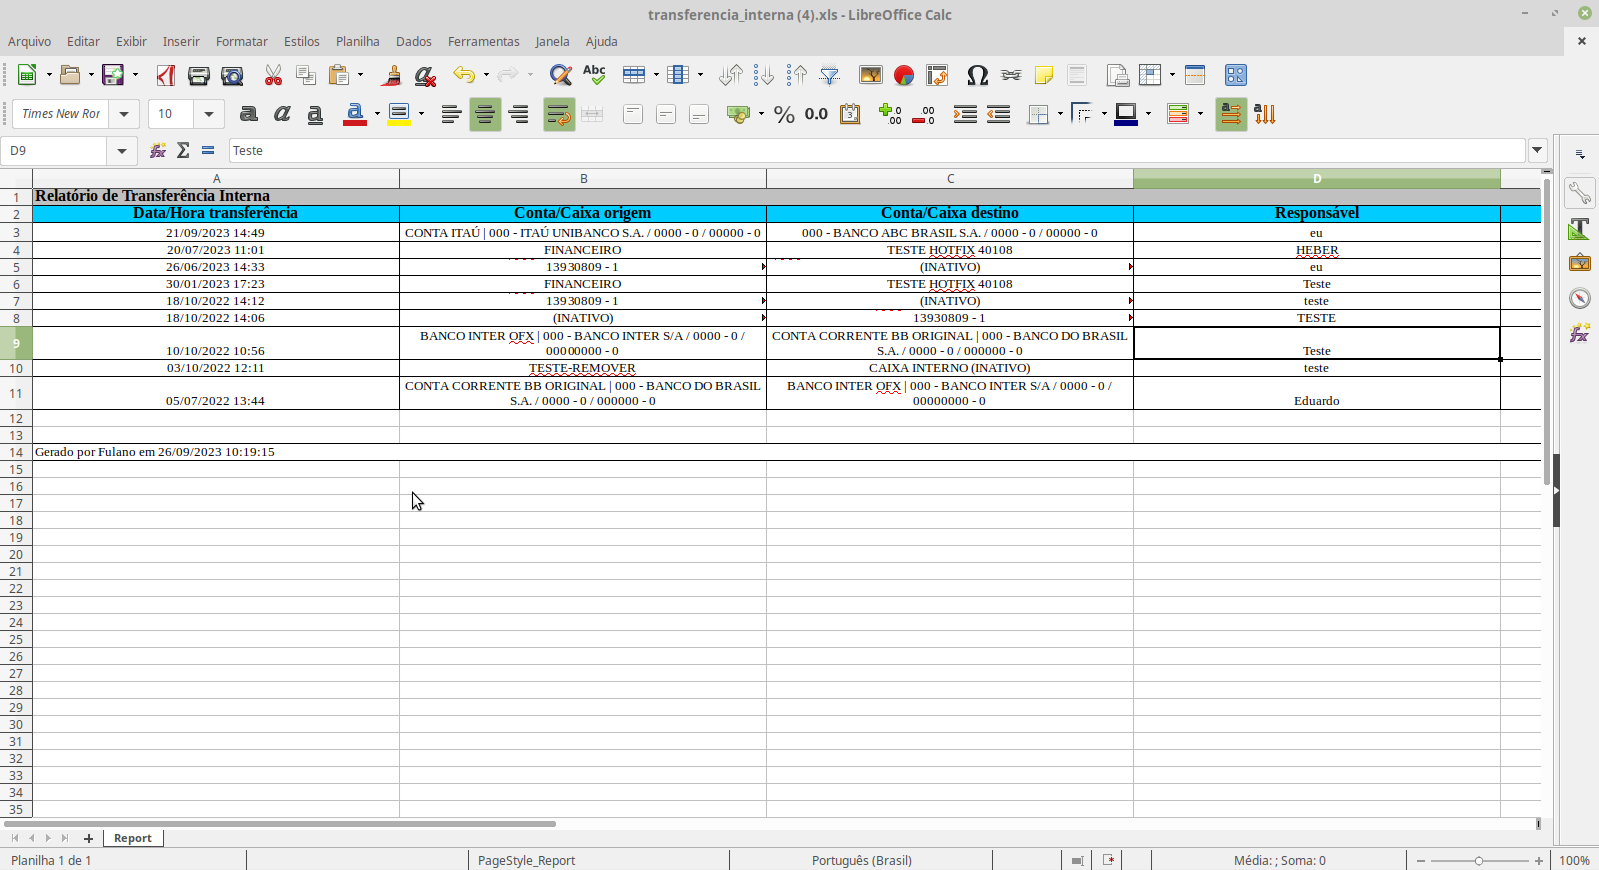The height and width of the screenshot is (870, 1599).
Task: Insert special character with Omega icon
Action: click(977, 75)
